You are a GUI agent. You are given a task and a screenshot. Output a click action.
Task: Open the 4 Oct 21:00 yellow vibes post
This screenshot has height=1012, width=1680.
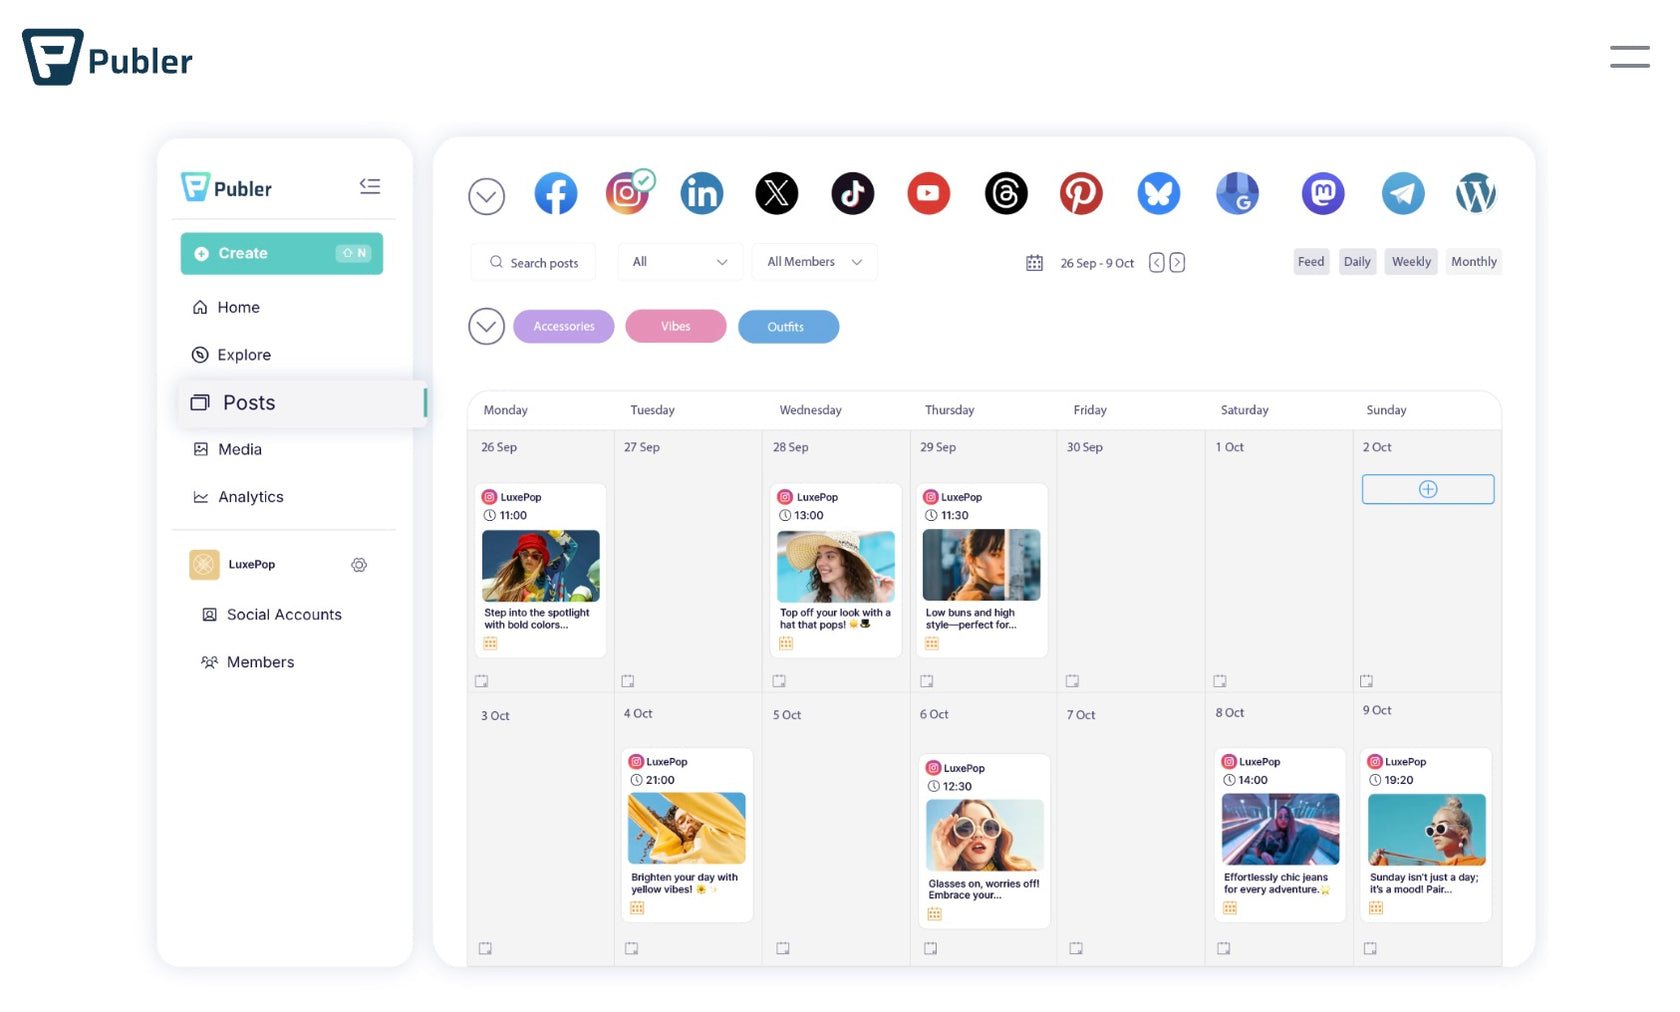click(x=687, y=835)
